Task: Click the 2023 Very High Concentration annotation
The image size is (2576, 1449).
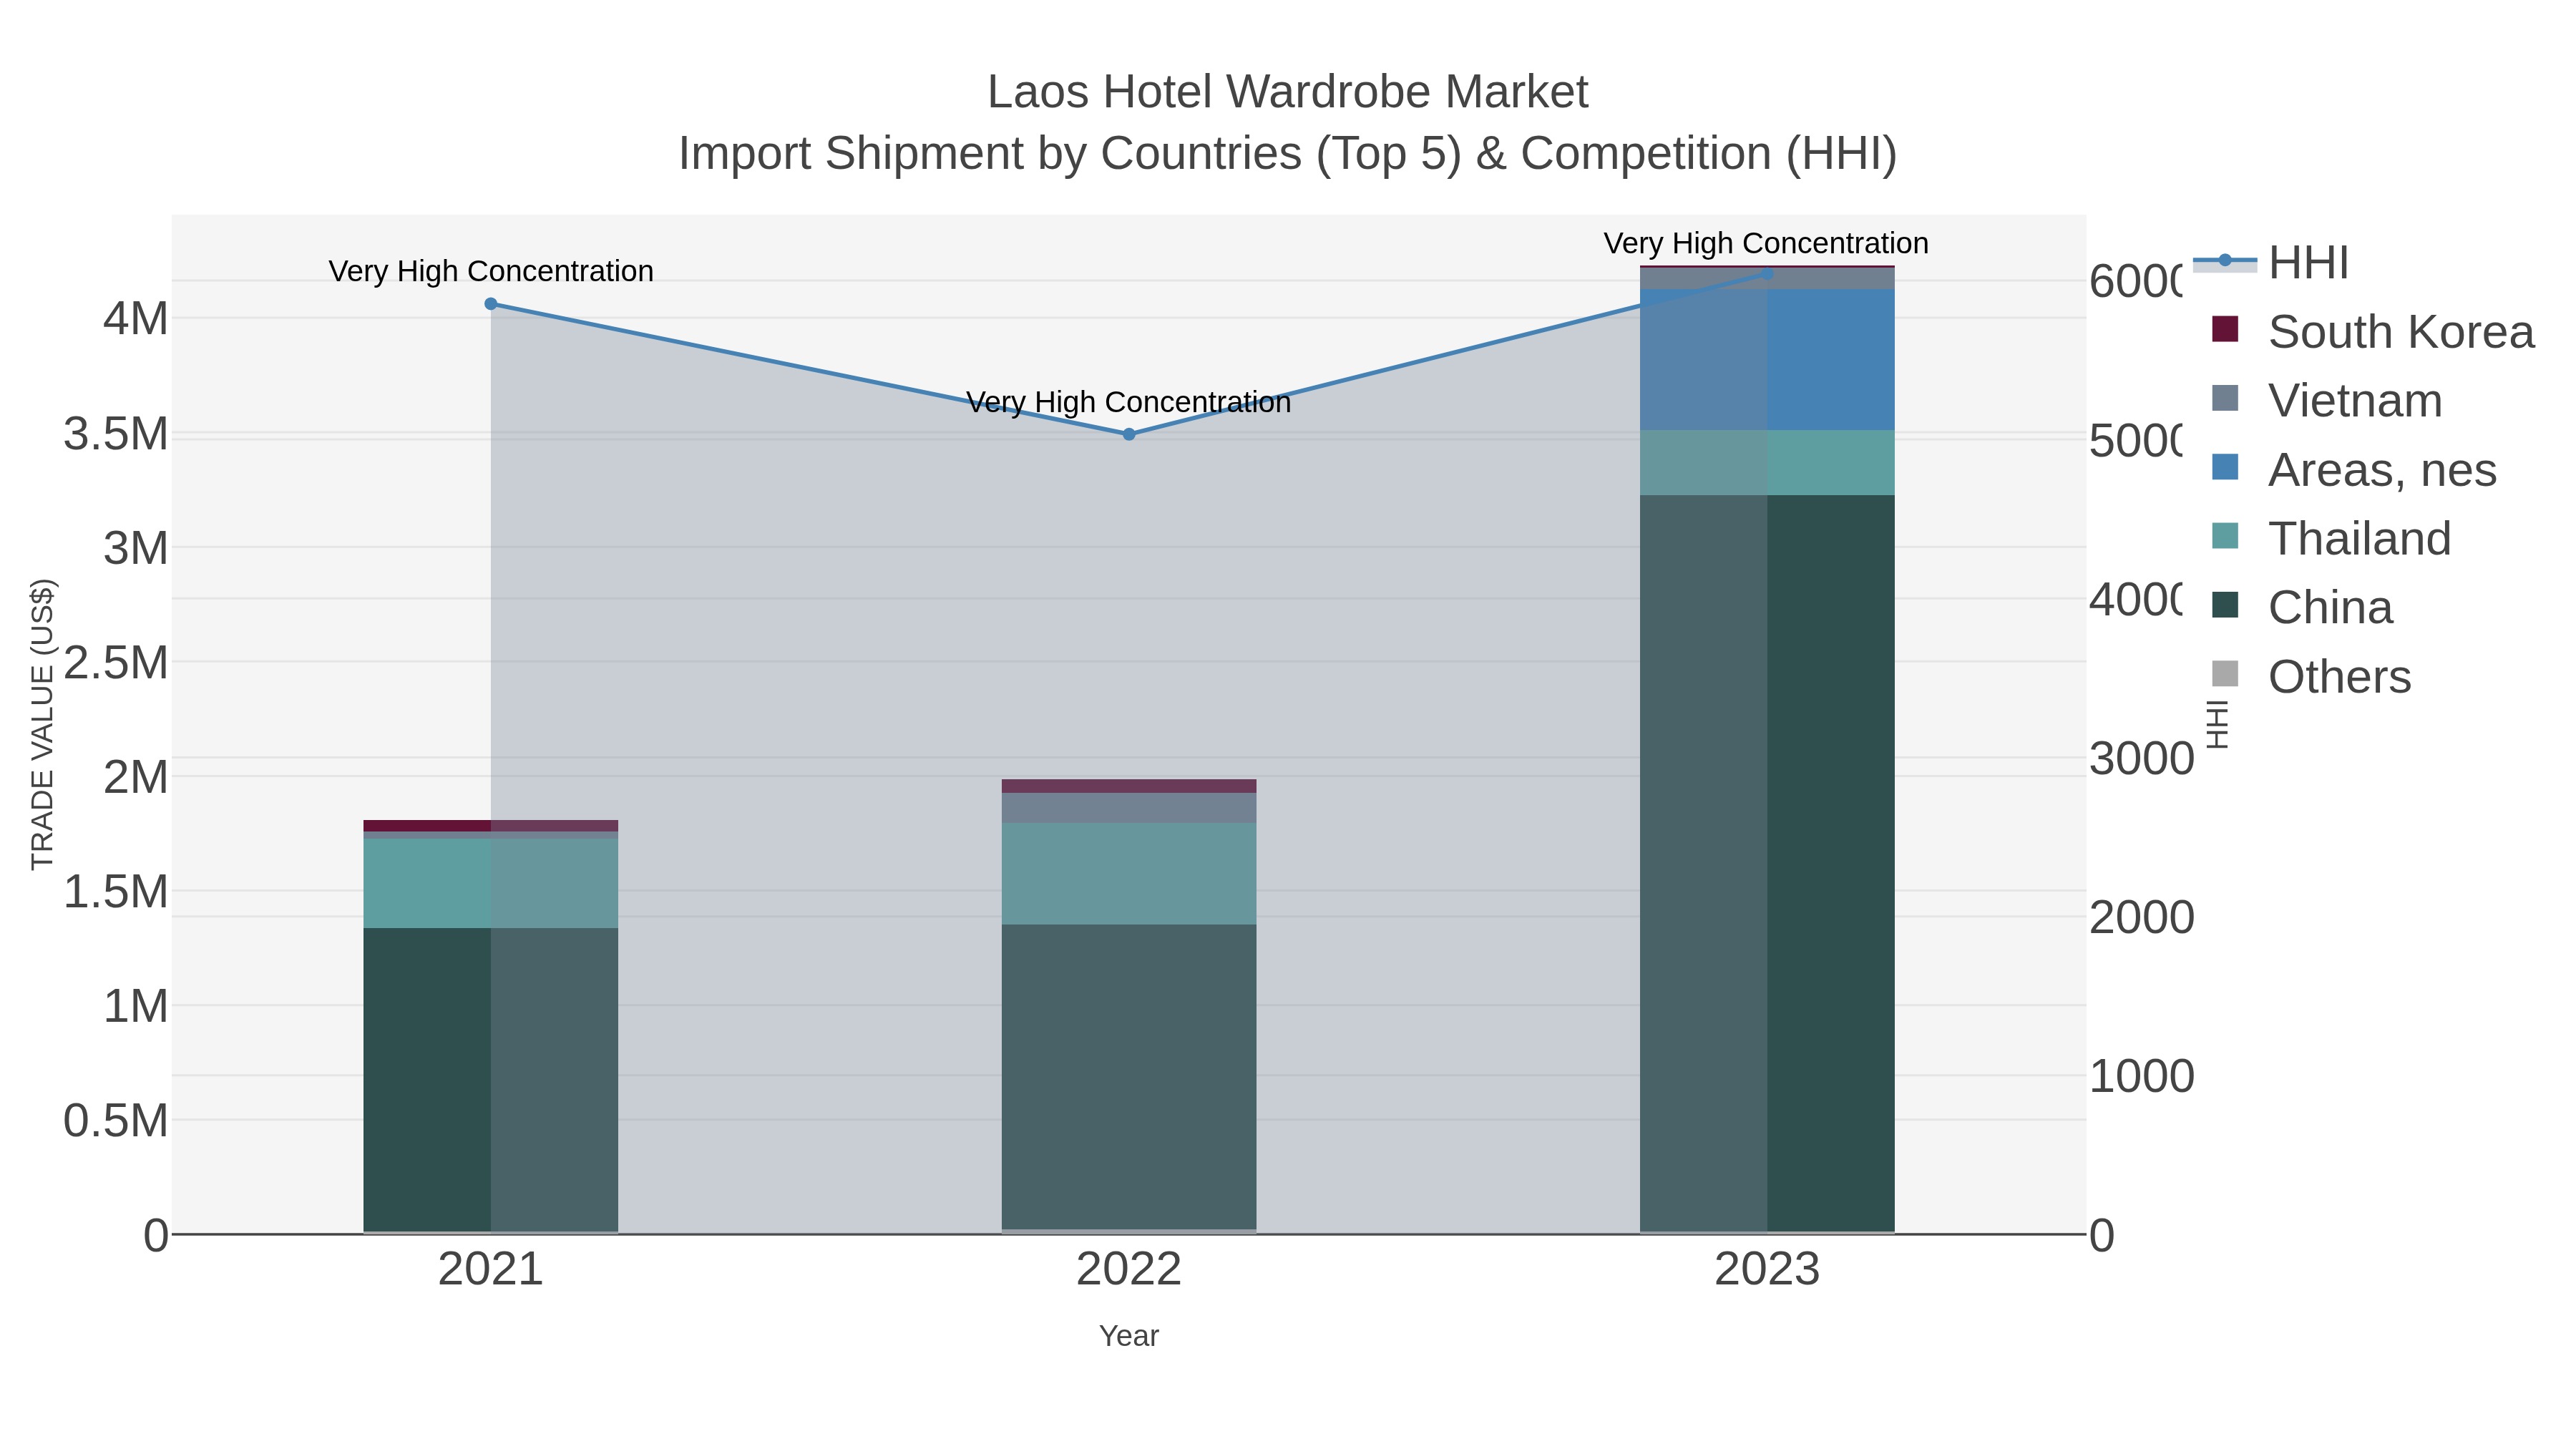Action: 1766,243
